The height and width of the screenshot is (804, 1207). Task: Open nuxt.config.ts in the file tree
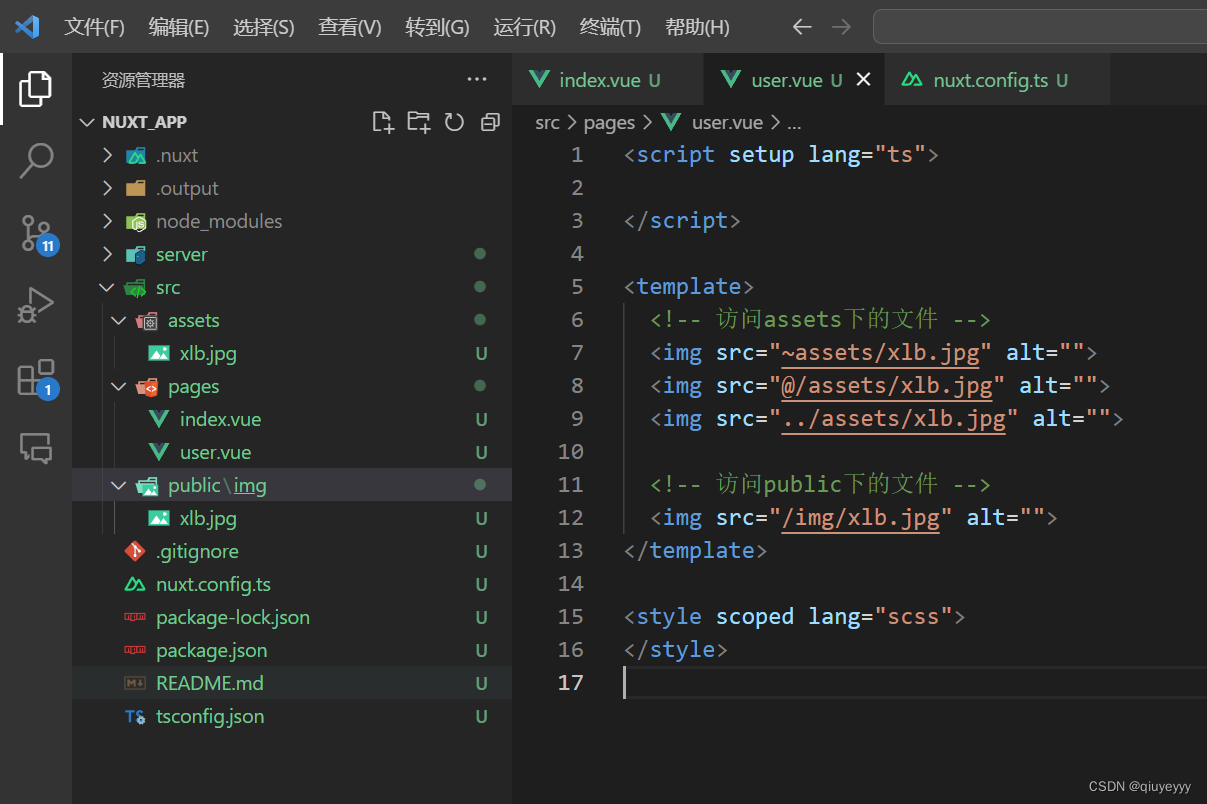(x=213, y=584)
